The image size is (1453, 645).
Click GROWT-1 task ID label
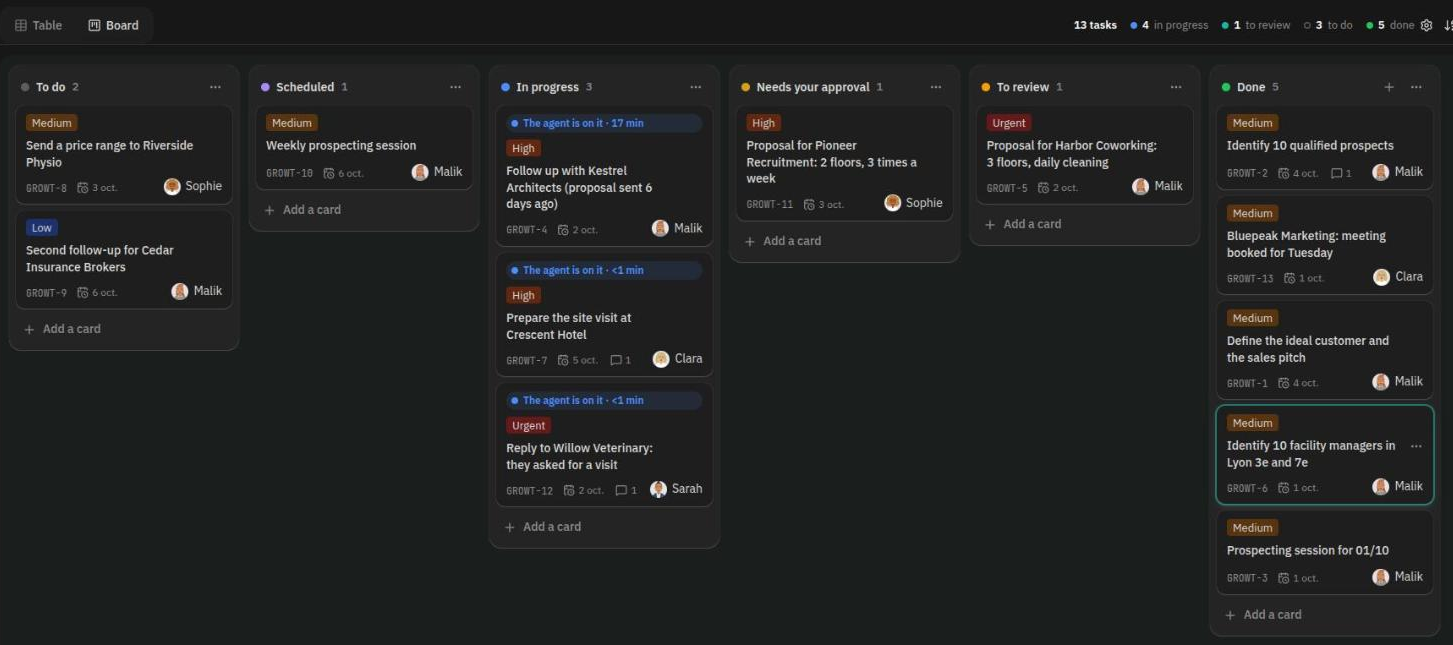(x=1247, y=383)
